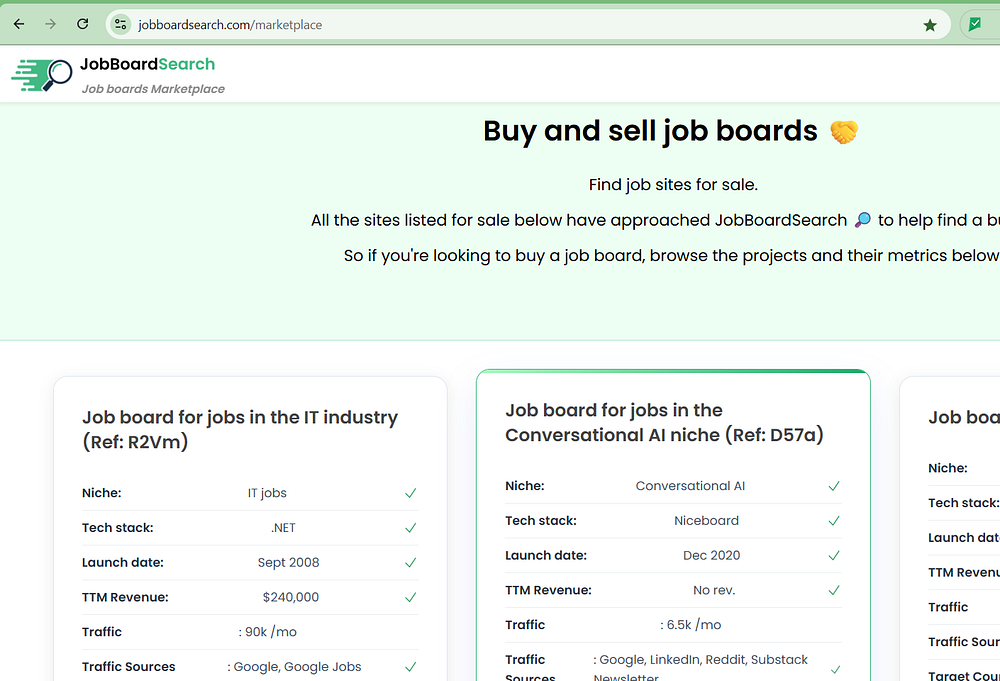This screenshot has width=1000, height=681.
Task: Open the green checkmark browser extension
Action: 974,25
